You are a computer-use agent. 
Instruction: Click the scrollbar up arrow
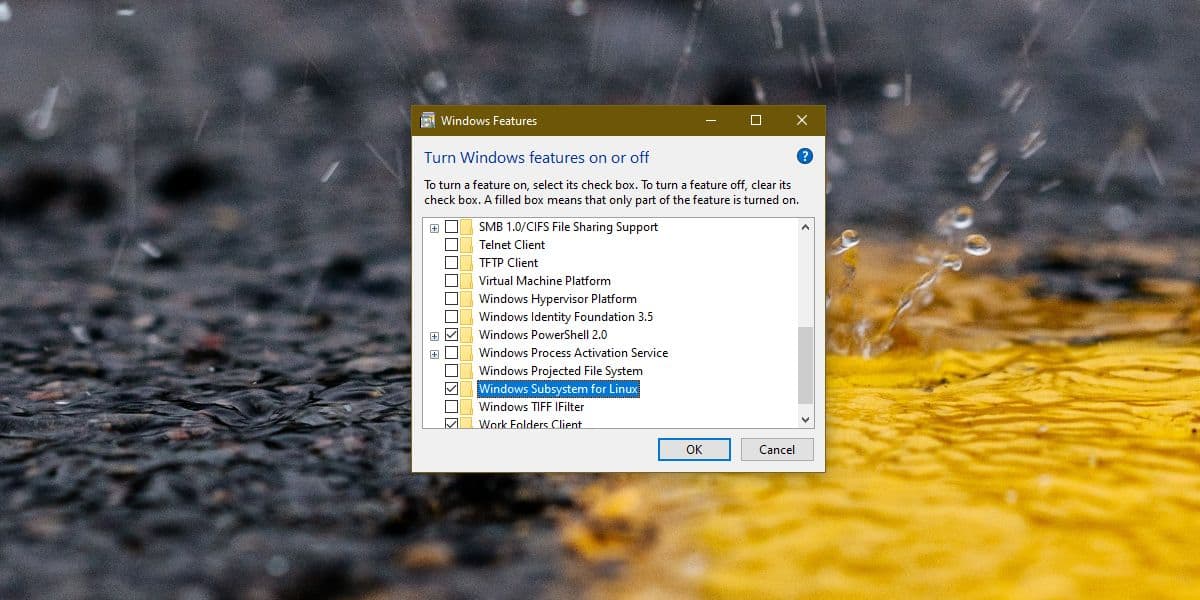tap(806, 227)
